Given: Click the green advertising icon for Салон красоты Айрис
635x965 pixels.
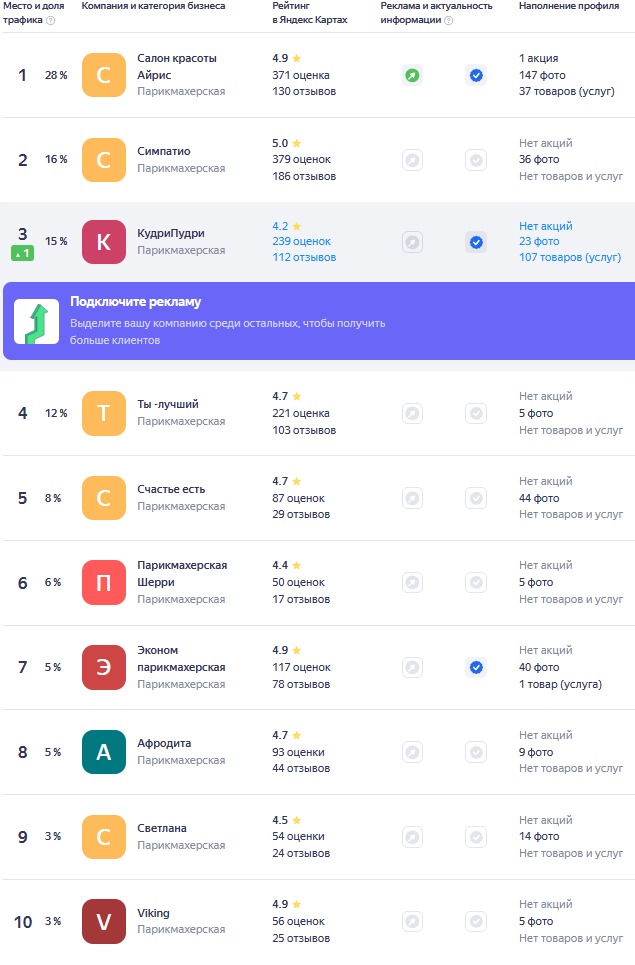Looking at the screenshot, I should pos(412,76).
